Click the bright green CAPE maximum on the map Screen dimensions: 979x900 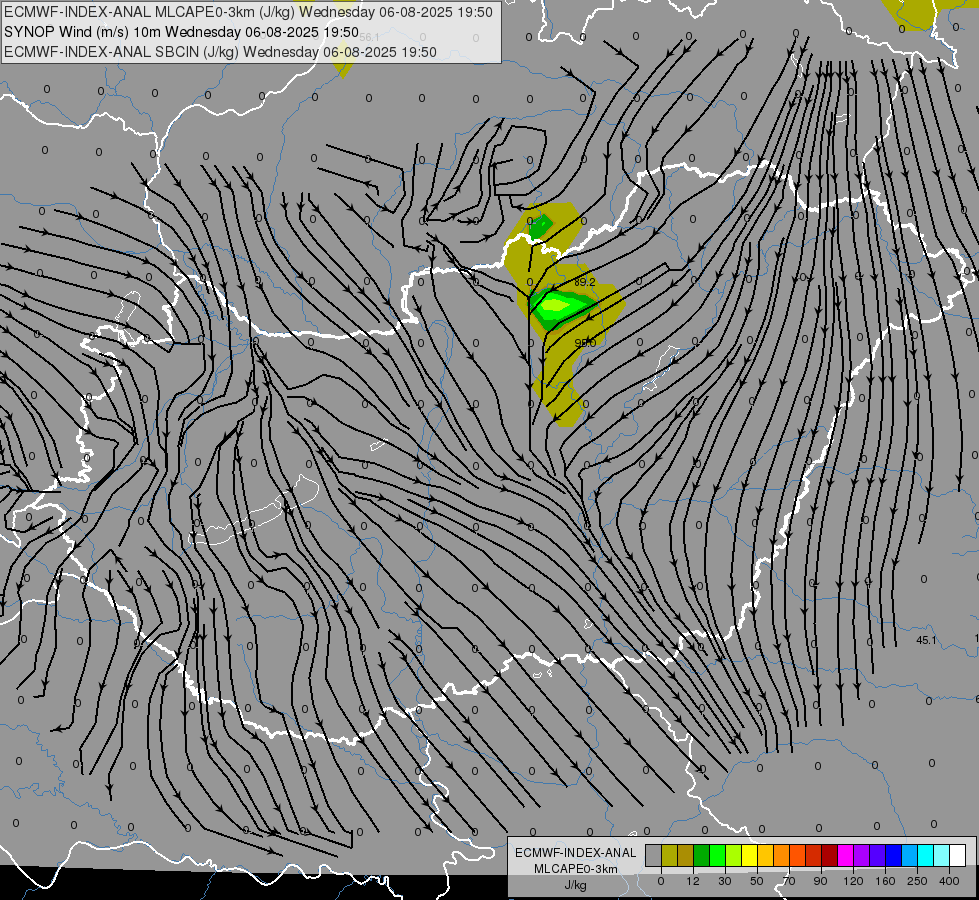click(x=556, y=305)
